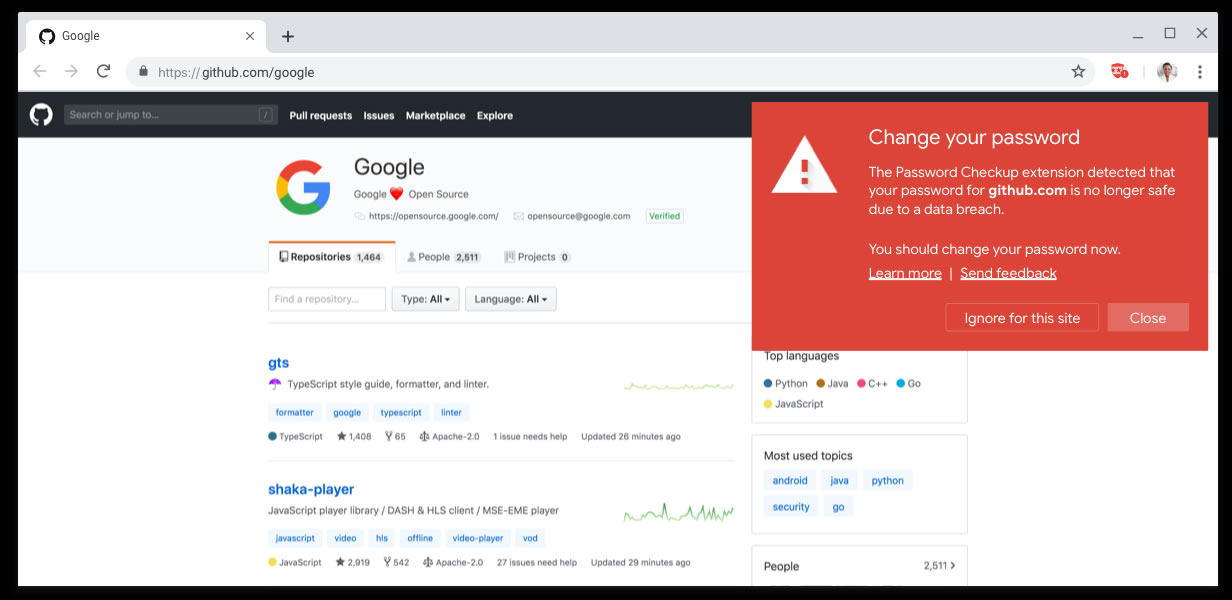The height and width of the screenshot is (600, 1232).
Task: Open Explore in GitHub header
Action: 495,116
